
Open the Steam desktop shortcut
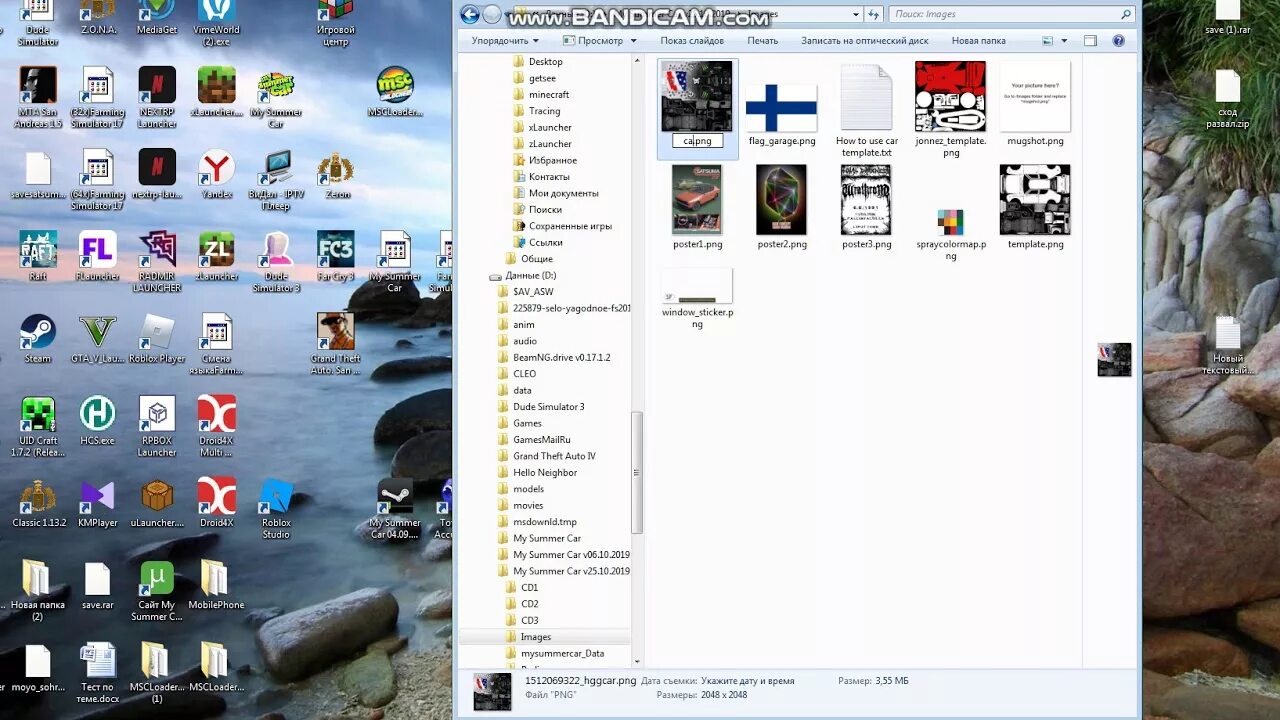(37, 338)
